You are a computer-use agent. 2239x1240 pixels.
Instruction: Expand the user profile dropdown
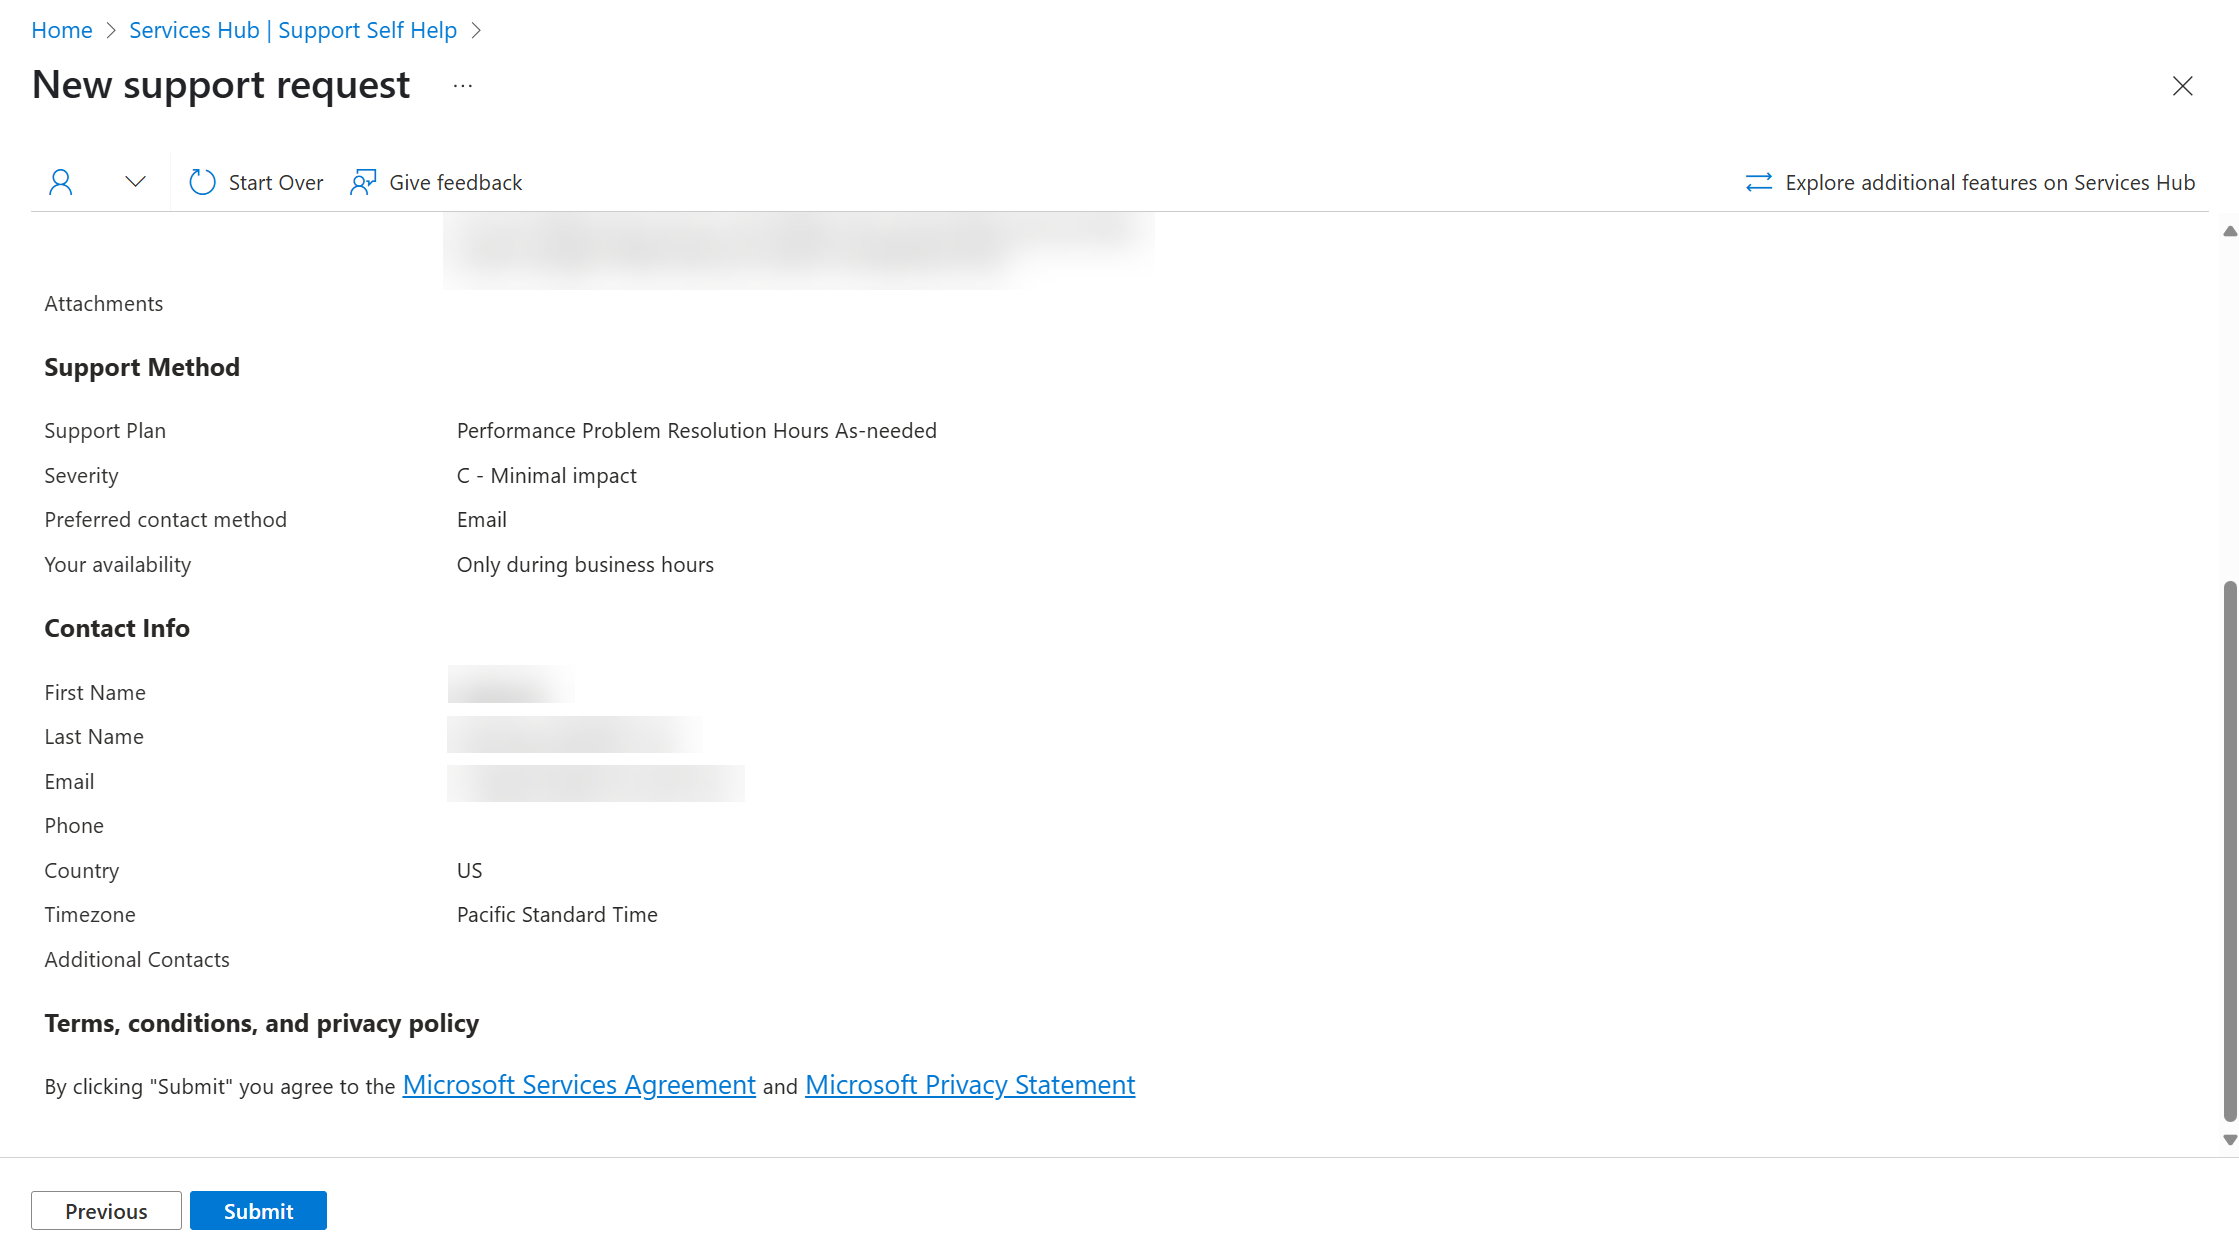(x=136, y=182)
